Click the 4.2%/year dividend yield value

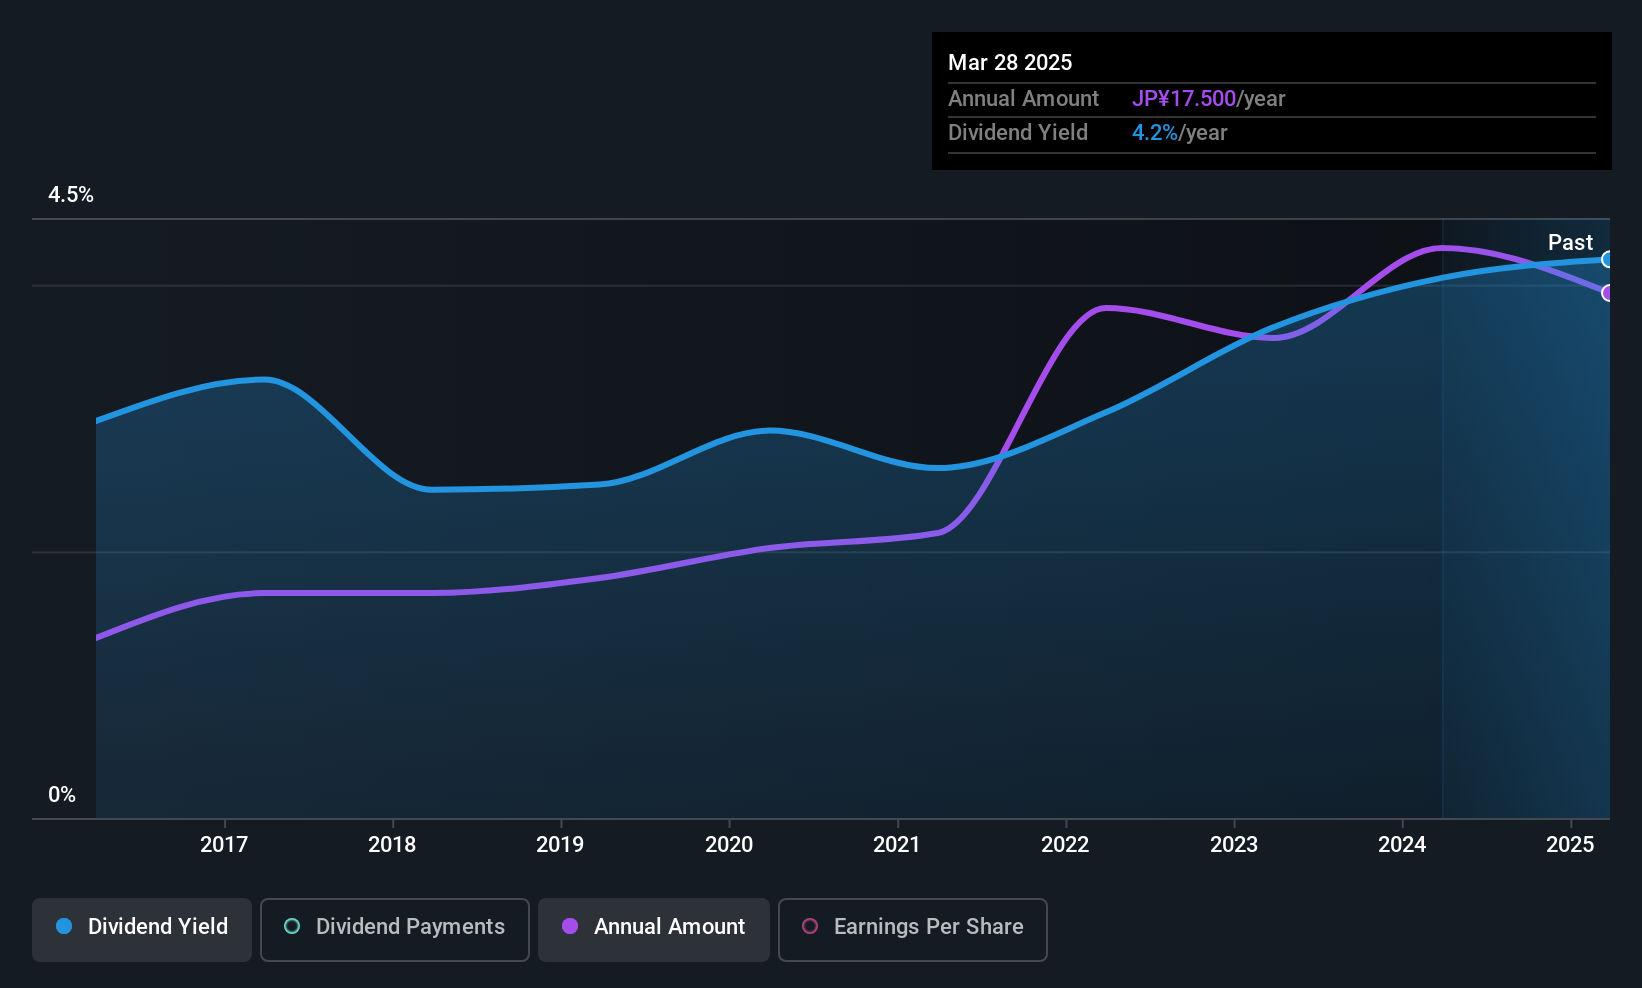pyautogui.click(x=1179, y=132)
